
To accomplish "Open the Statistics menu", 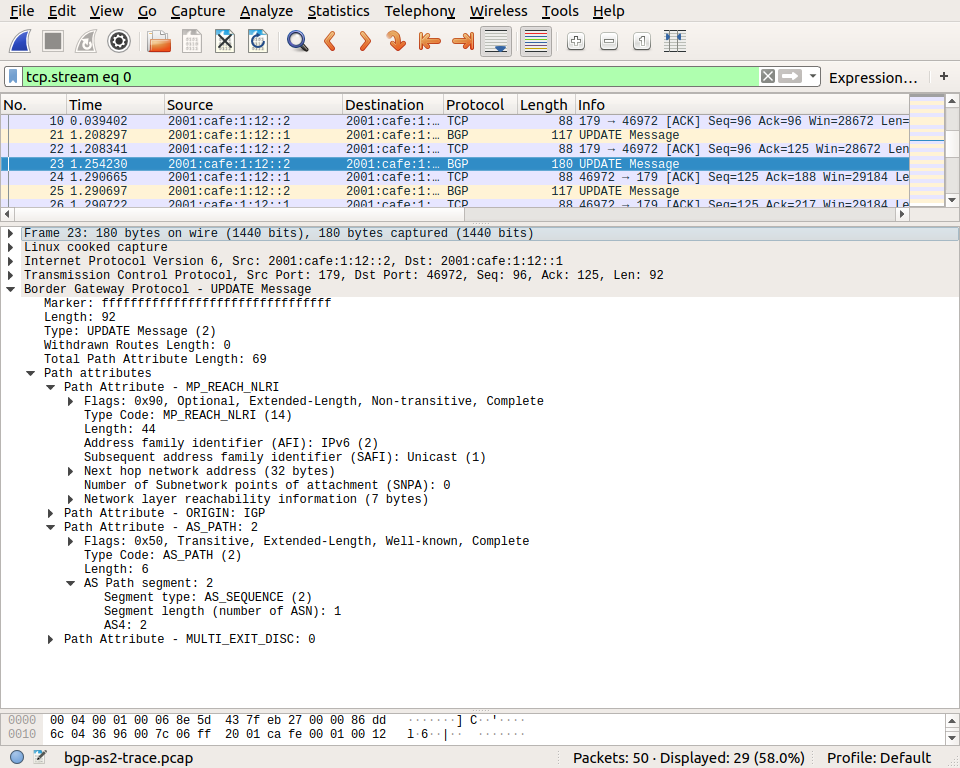I will (339, 11).
